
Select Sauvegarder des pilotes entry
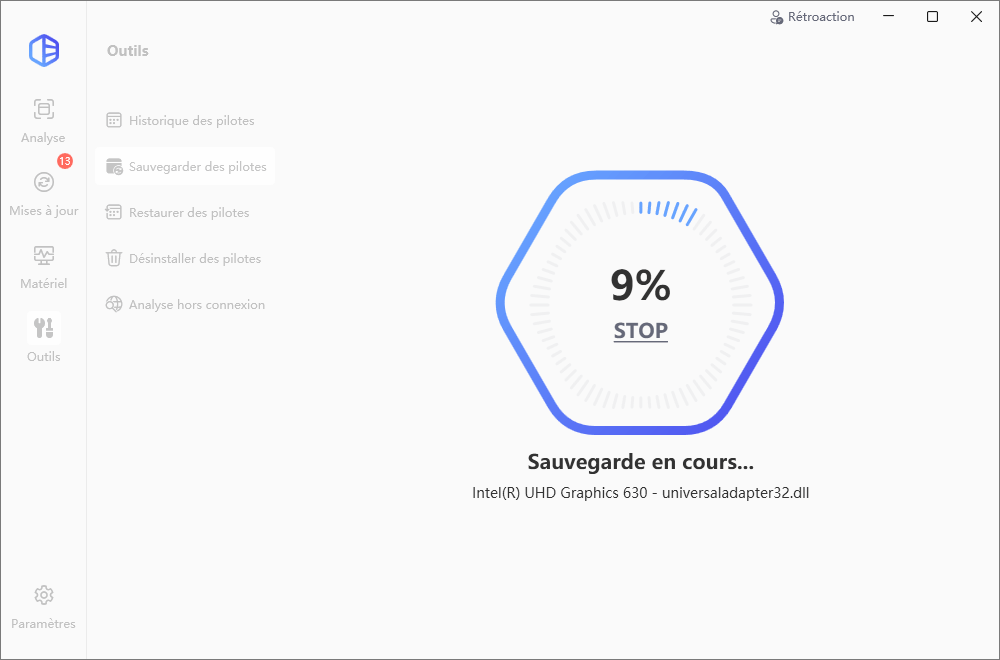click(185, 166)
